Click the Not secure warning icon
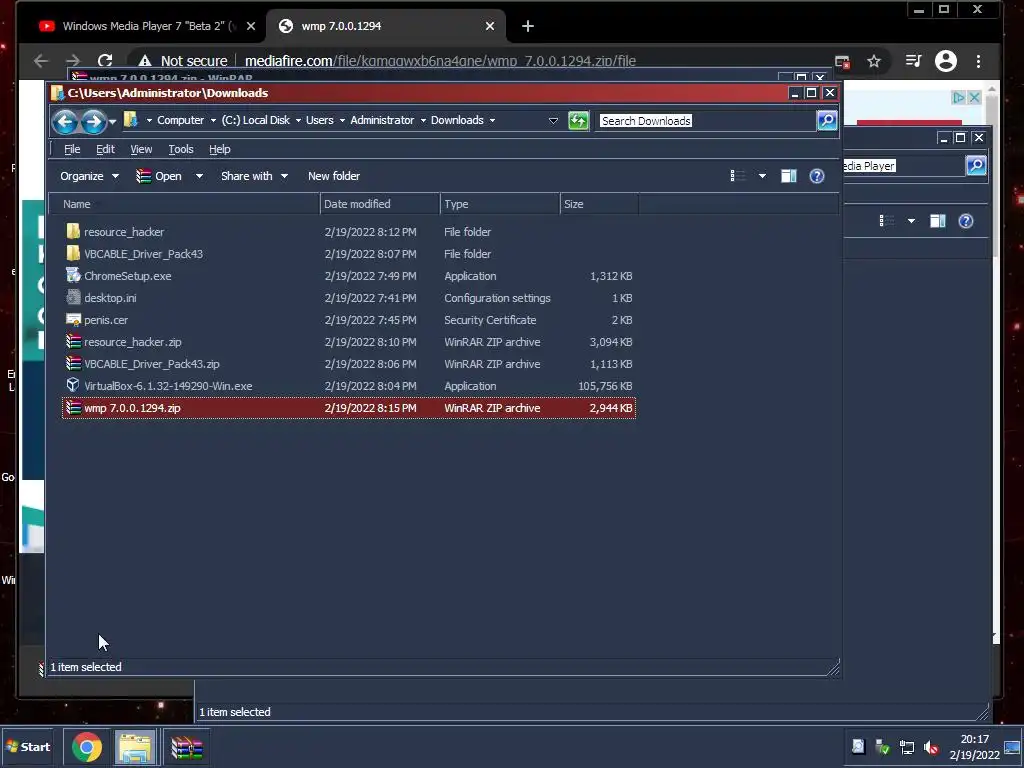This screenshot has width=1024, height=768. (x=145, y=61)
